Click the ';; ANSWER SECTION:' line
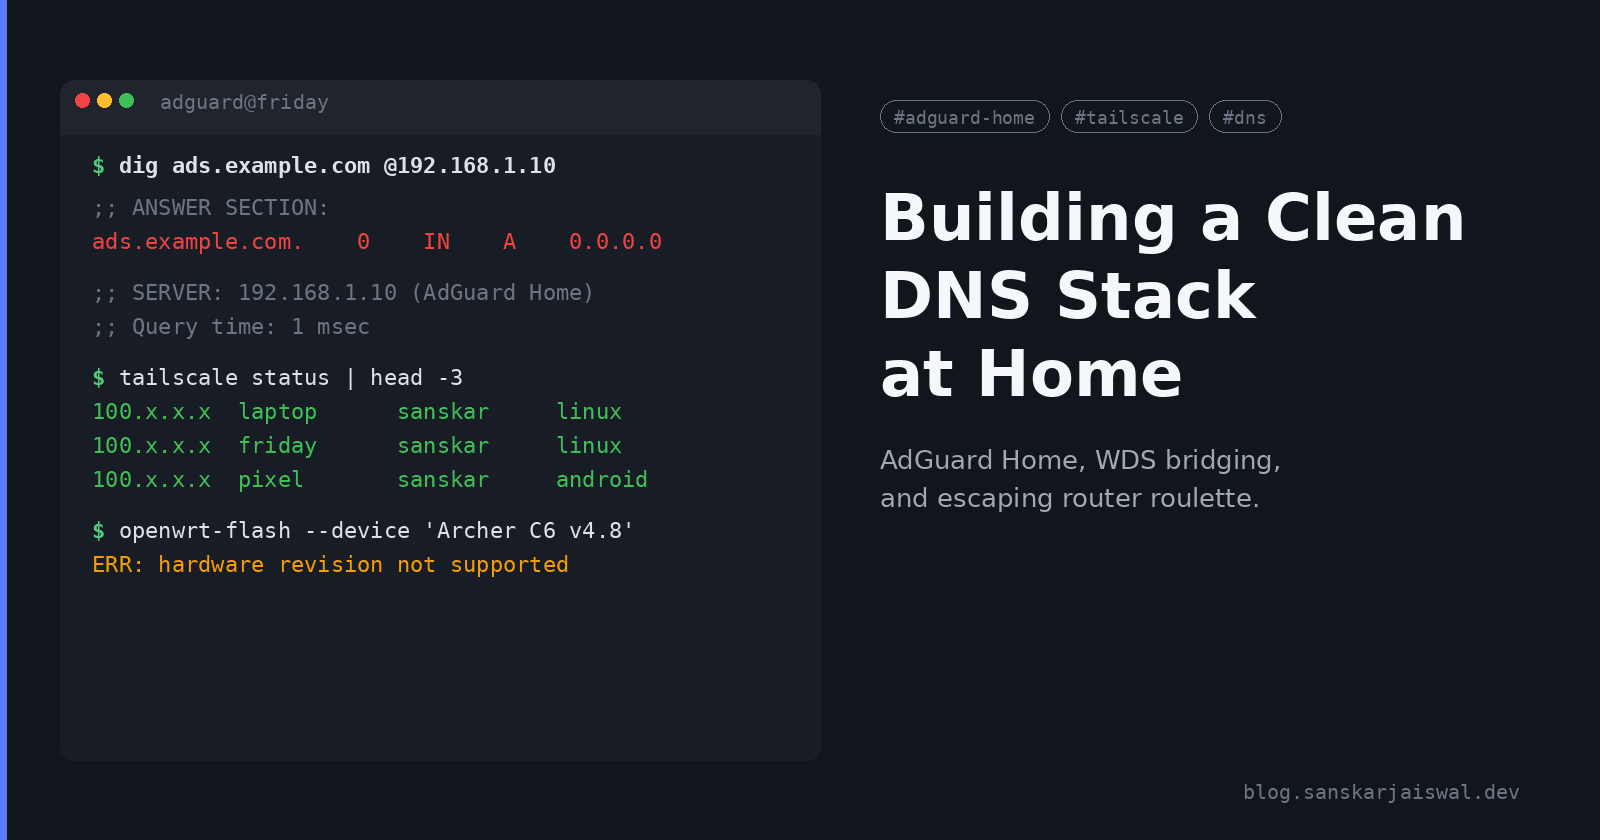This screenshot has height=840, width=1600. [211, 208]
